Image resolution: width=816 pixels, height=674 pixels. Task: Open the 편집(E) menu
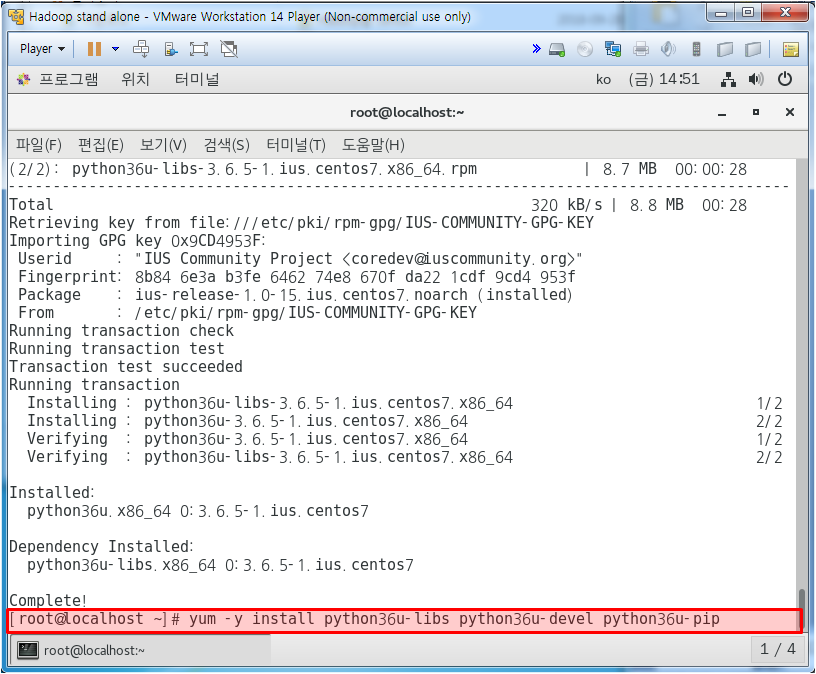point(100,145)
